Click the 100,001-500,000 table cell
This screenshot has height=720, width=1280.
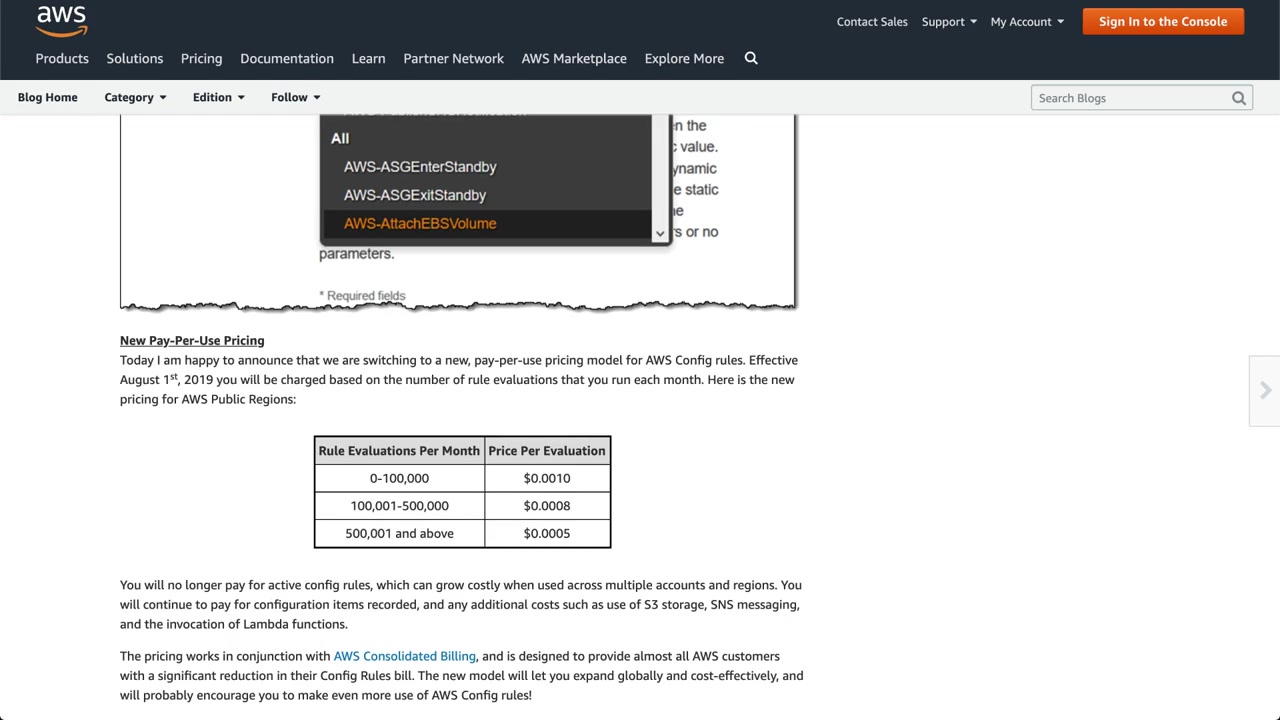pyautogui.click(x=399, y=506)
